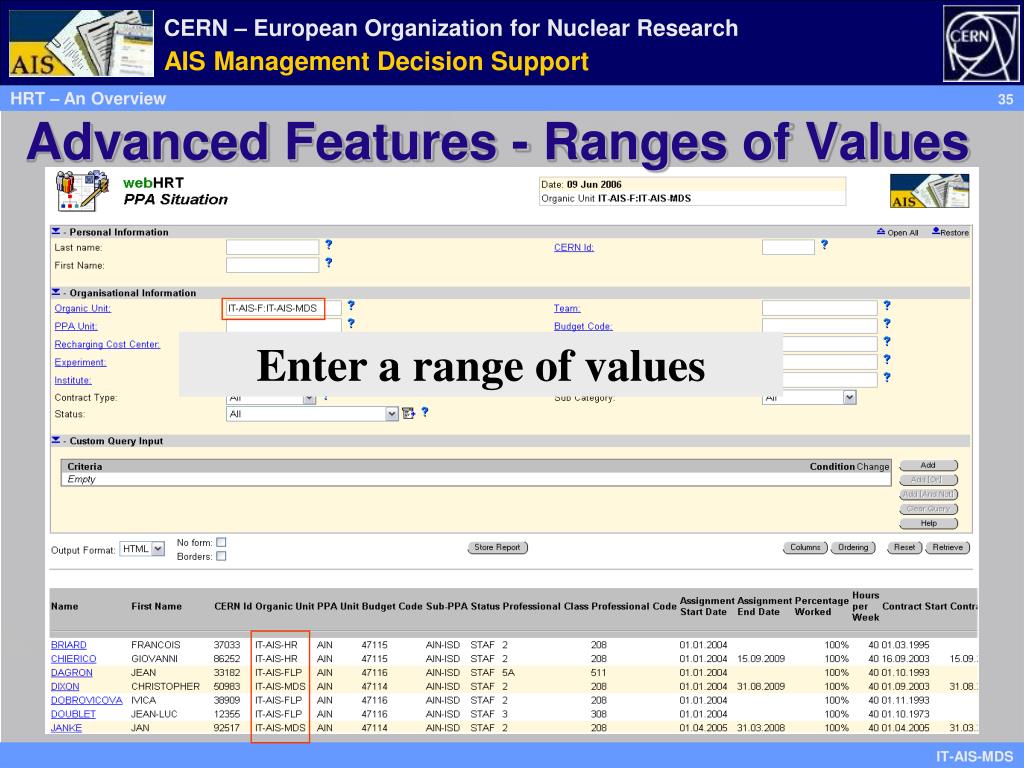The width and height of the screenshot is (1024, 768).
Task: Click the CHRISTOPHER first name cell
Action: 165,686
